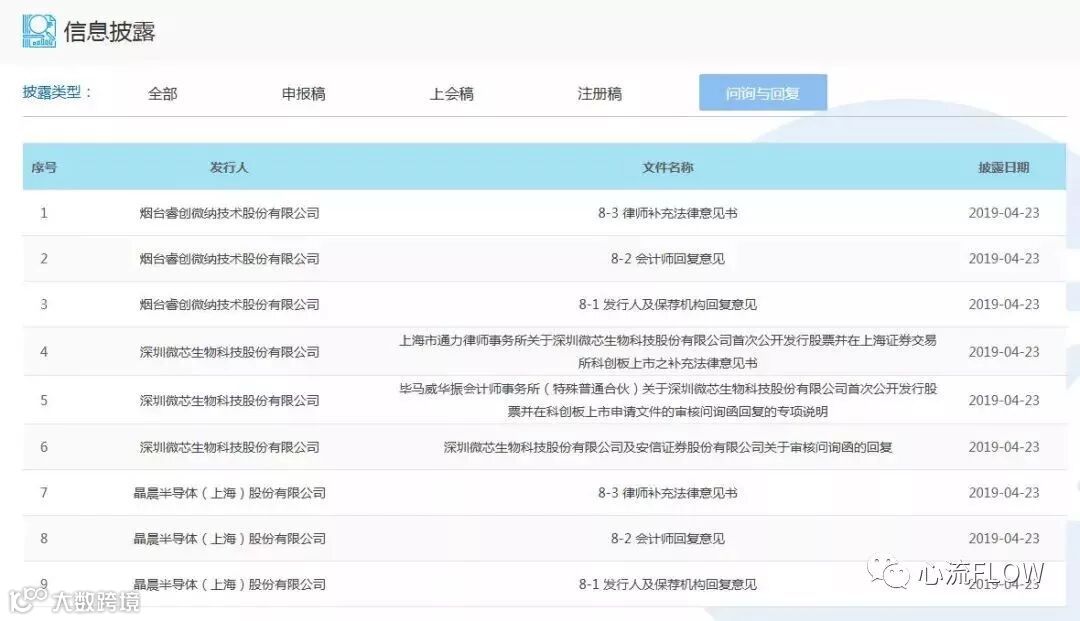Click date 2019-04-23 in row 8
Image resolution: width=1080 pixels, height=621 pixels.
point(1004,538)
